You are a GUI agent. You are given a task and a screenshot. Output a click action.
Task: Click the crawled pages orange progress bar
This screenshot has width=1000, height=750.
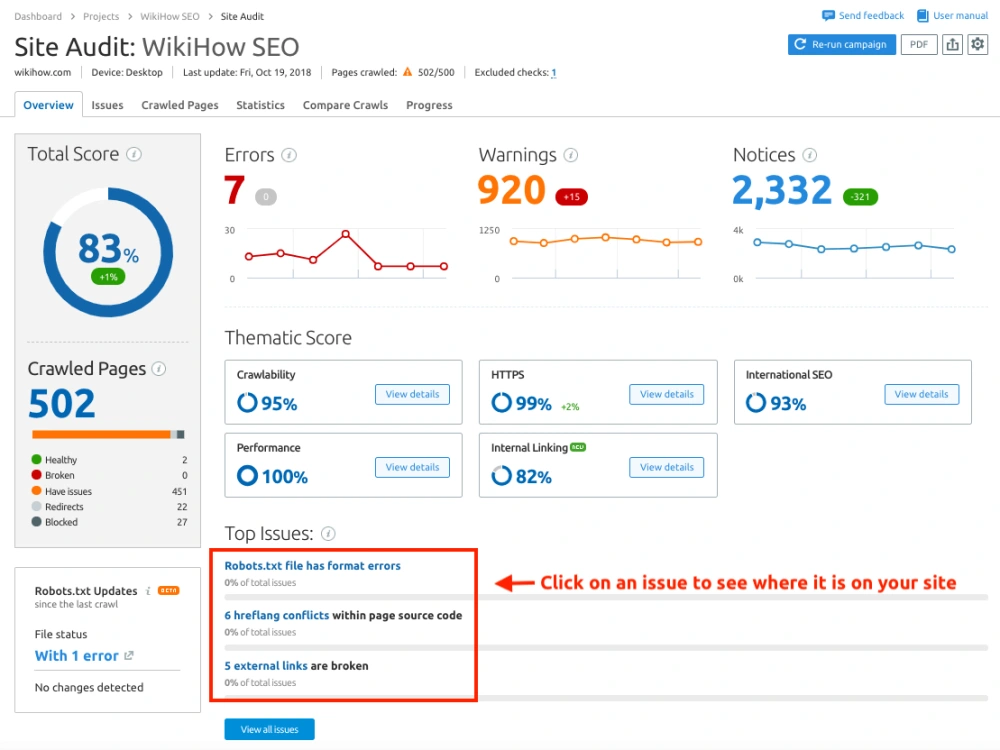point(101,434)
